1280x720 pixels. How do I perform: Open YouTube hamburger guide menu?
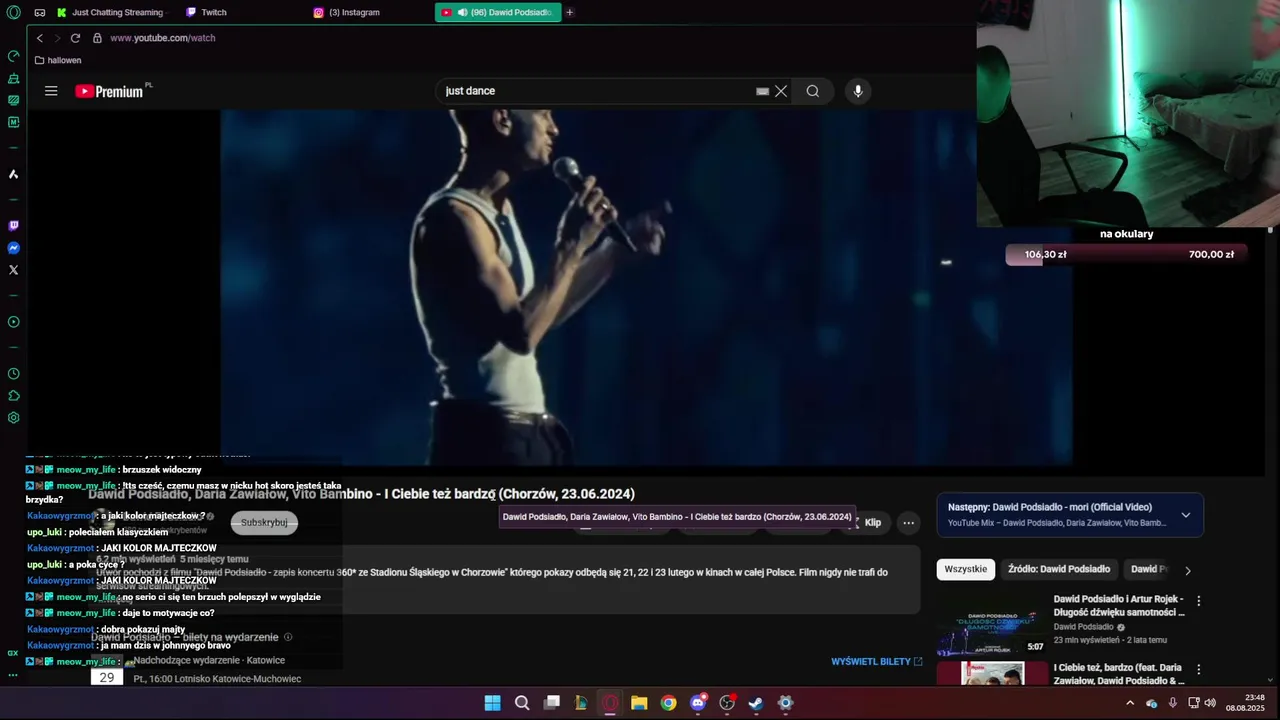51,91
